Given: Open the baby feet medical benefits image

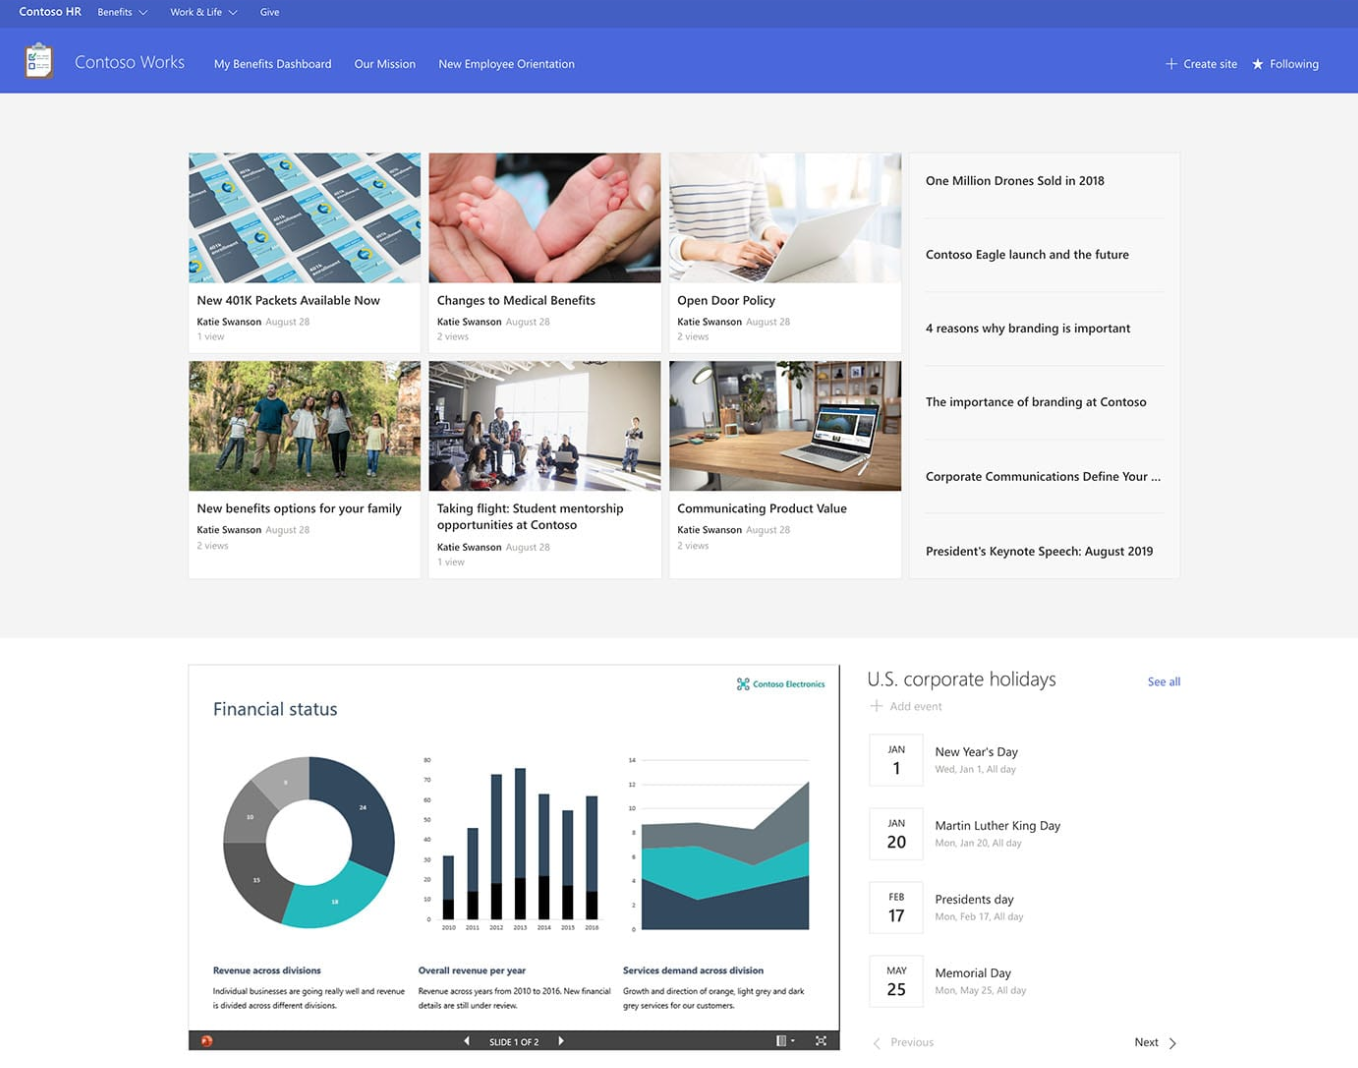Looking at the screenshot, I should (x=545, y=218).
